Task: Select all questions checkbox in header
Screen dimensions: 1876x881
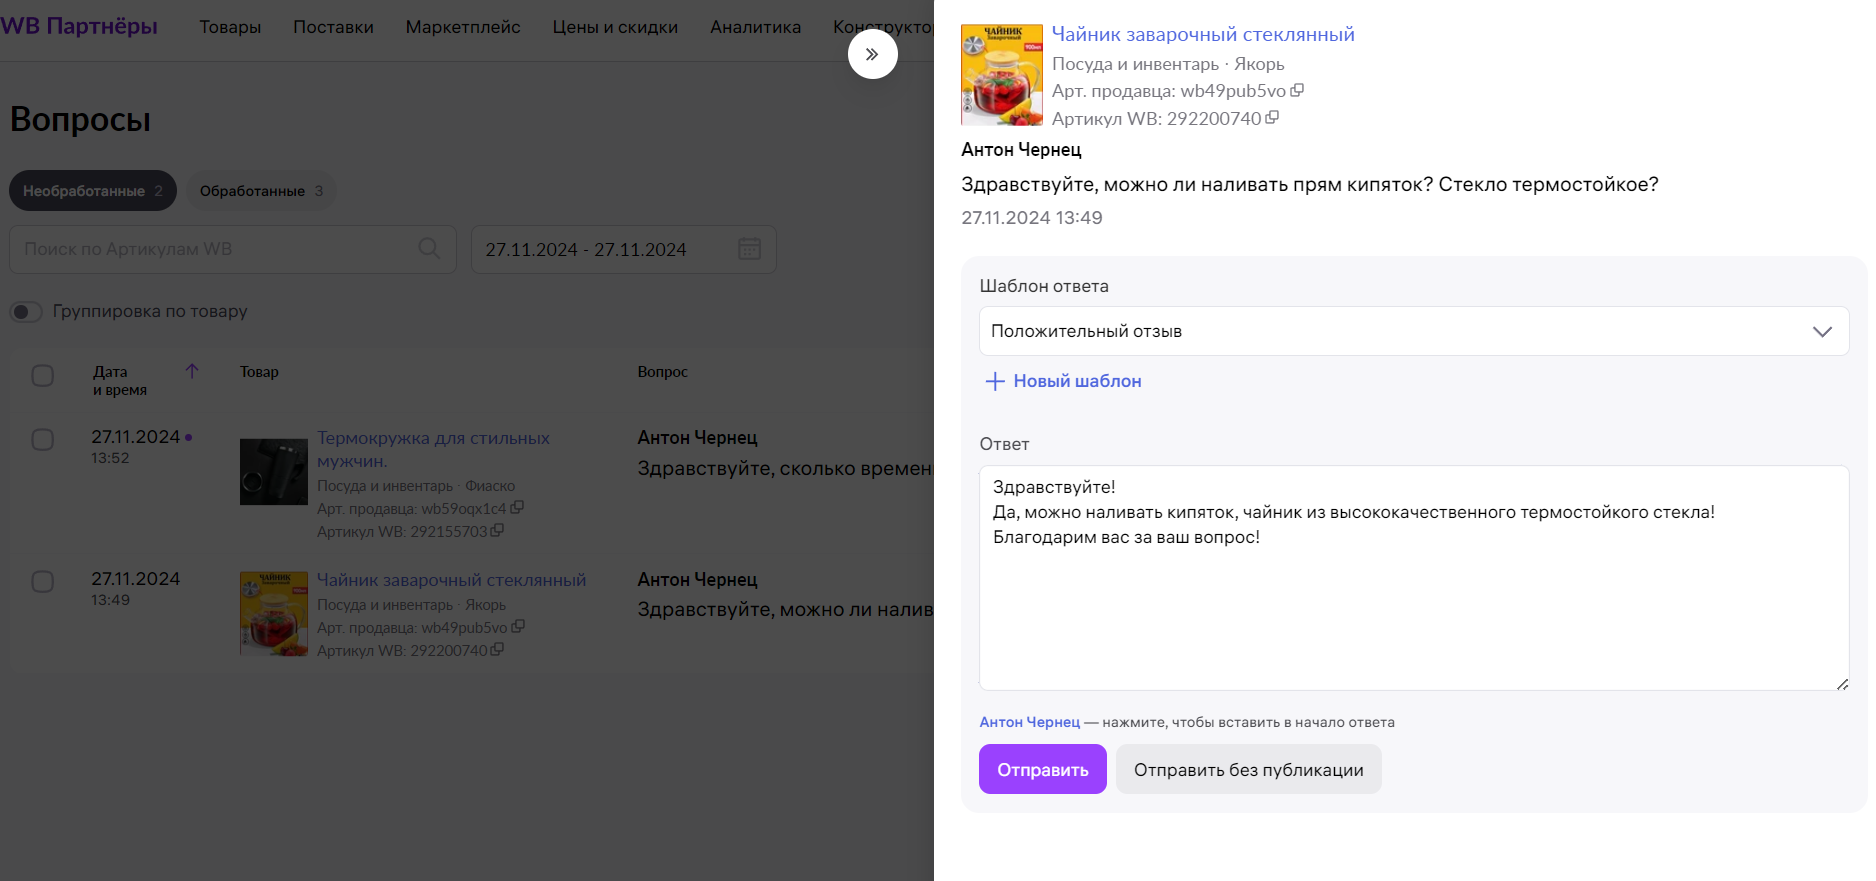Action: [42, 376]
